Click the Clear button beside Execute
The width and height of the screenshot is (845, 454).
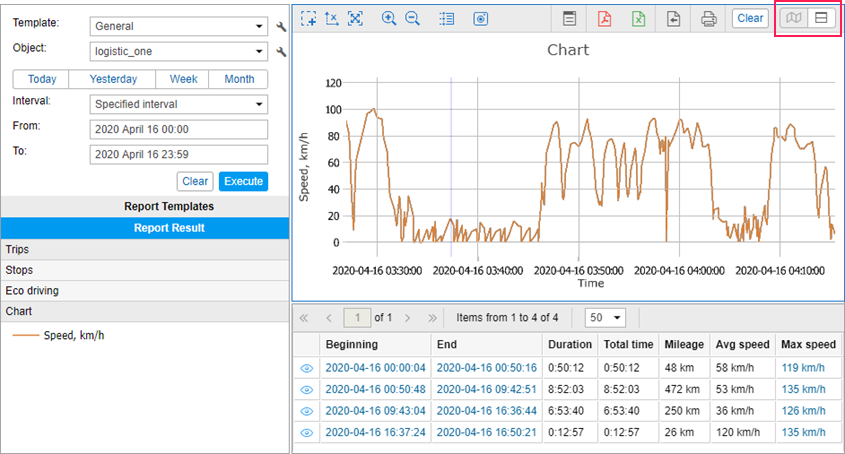[x=195, y=181]
